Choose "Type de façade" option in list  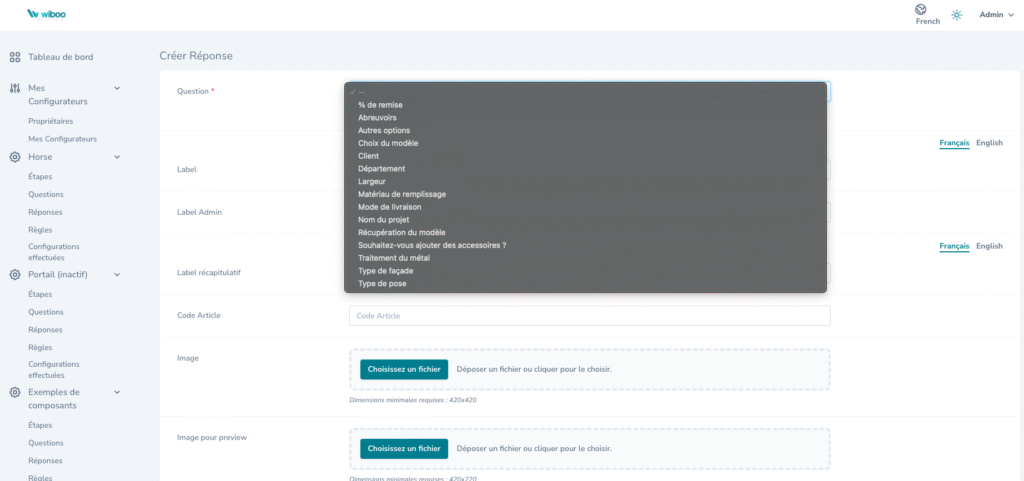point(385,271)
